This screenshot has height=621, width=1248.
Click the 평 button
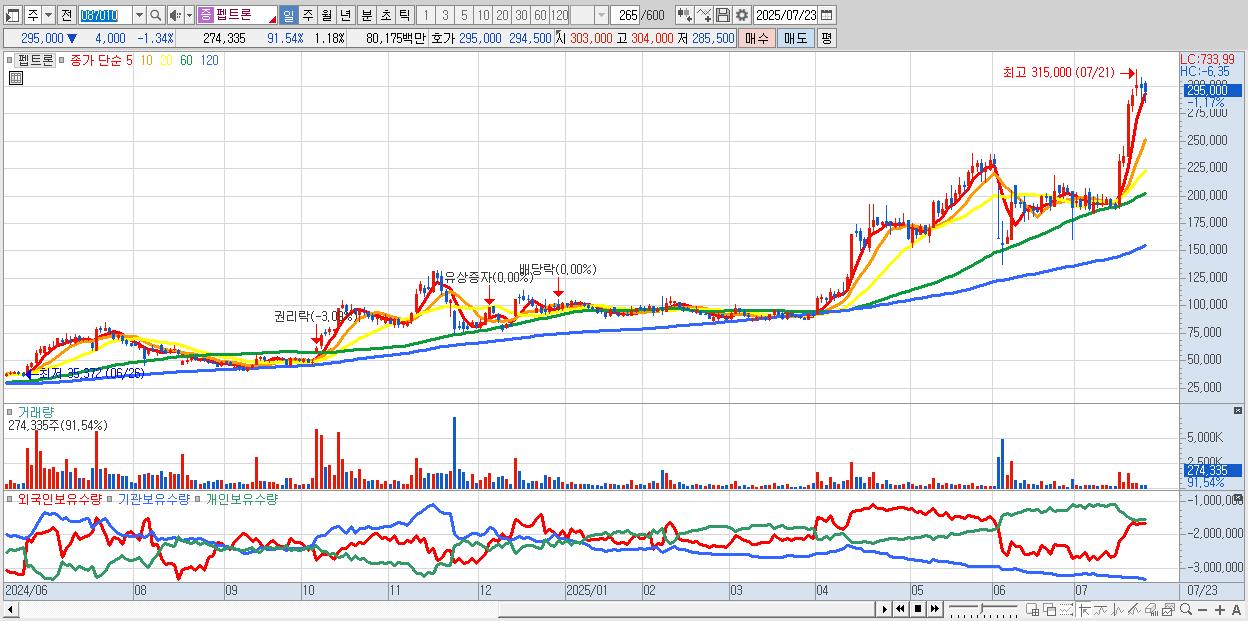coord(826,38)
